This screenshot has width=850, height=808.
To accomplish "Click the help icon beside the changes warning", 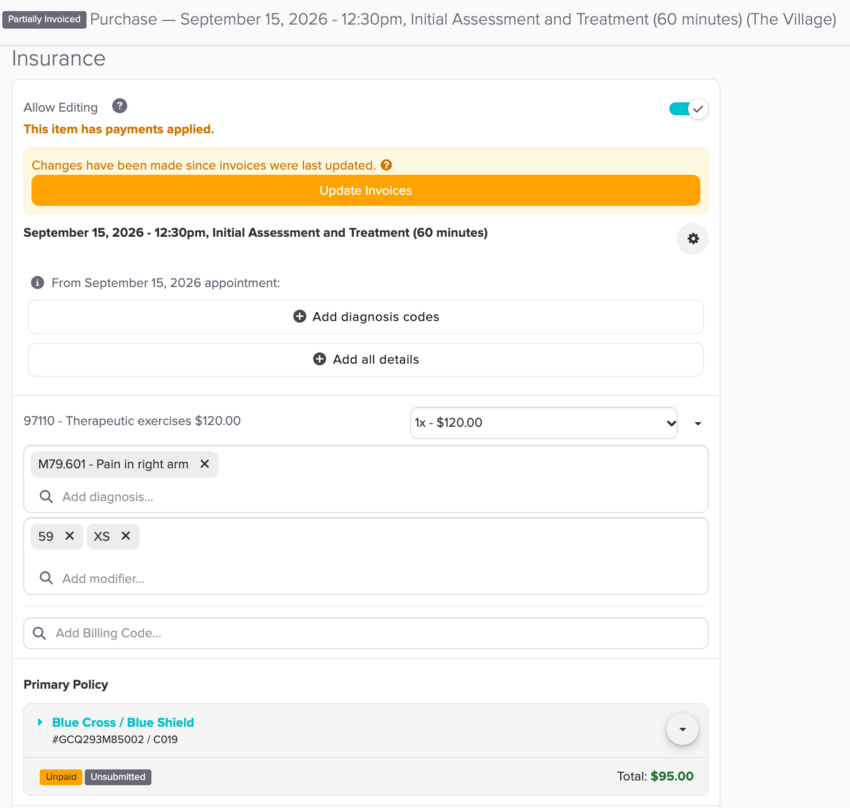I will 386,165.
